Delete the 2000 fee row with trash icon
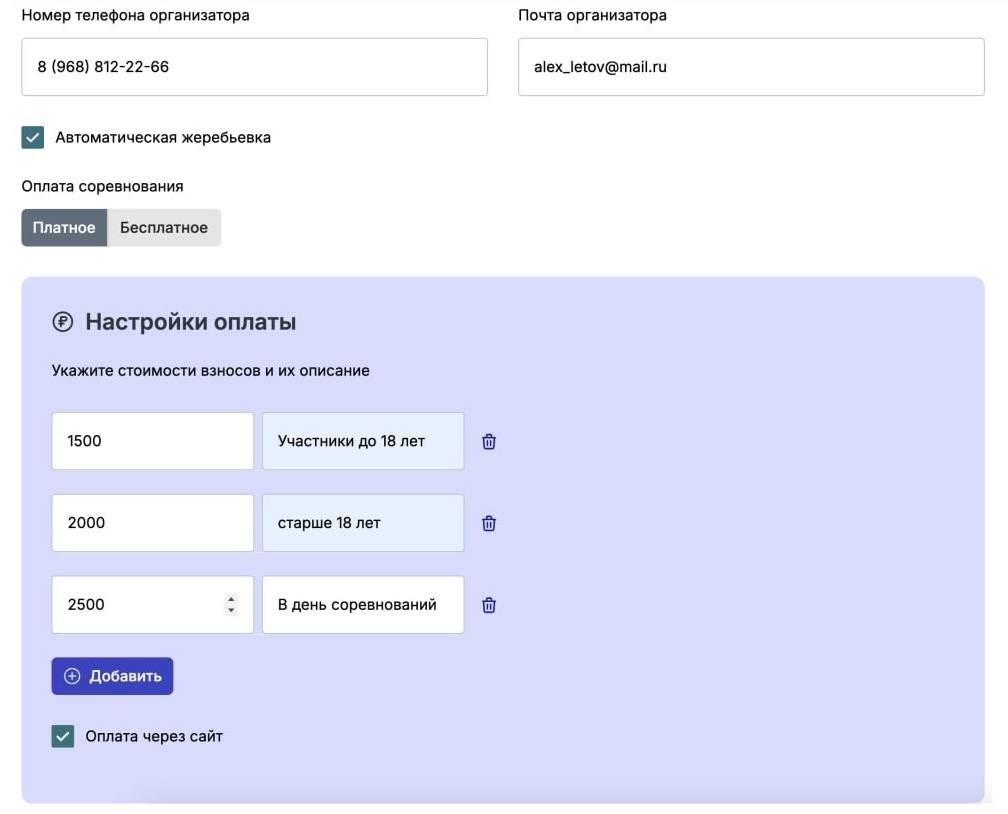The image size is (1008, 814). click(489, 523)
